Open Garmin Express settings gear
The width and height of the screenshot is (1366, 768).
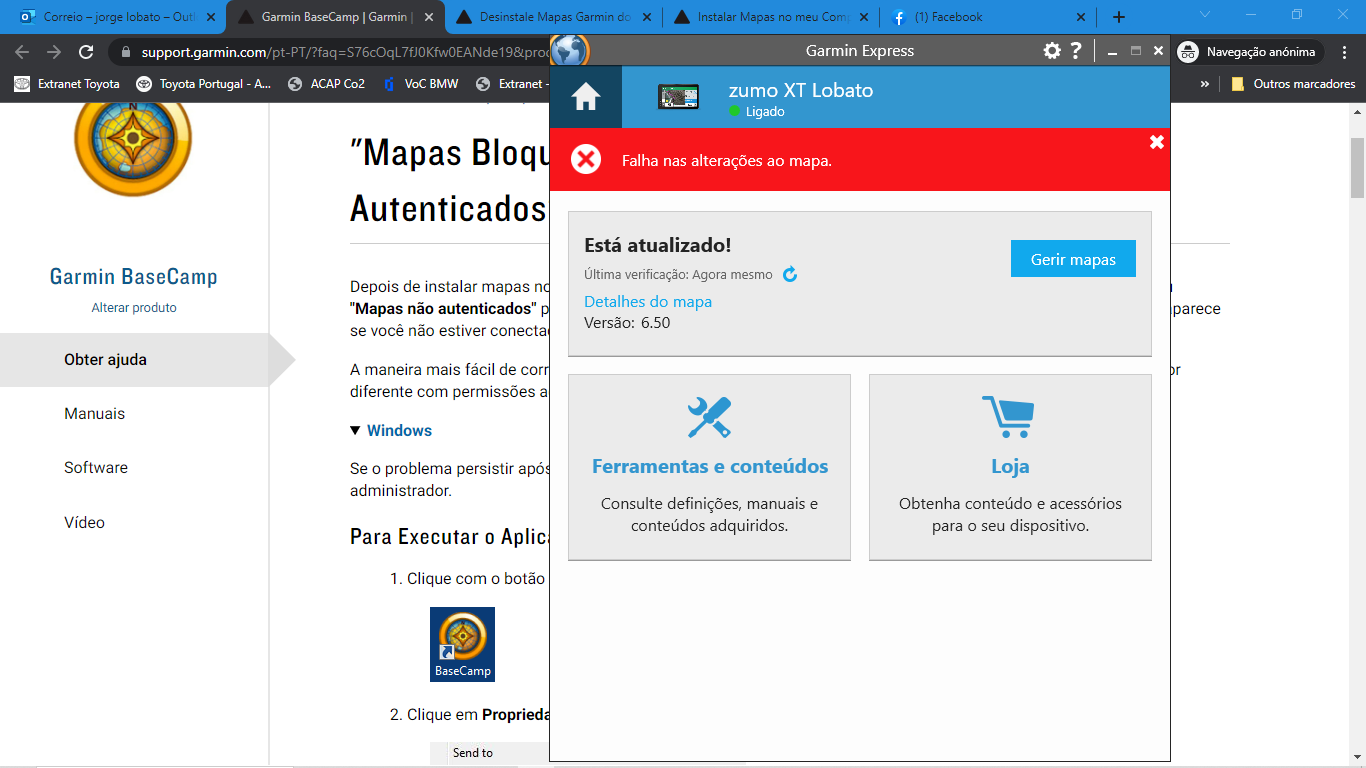[x=1052, y=51]
